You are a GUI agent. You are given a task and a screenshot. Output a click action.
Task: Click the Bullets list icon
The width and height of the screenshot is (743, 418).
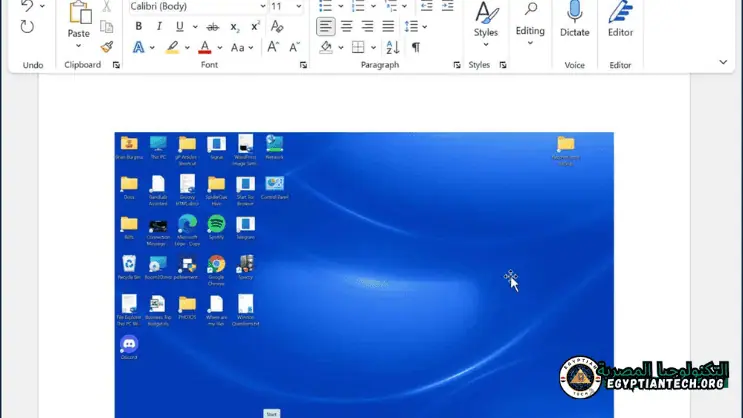coord(326,6)
